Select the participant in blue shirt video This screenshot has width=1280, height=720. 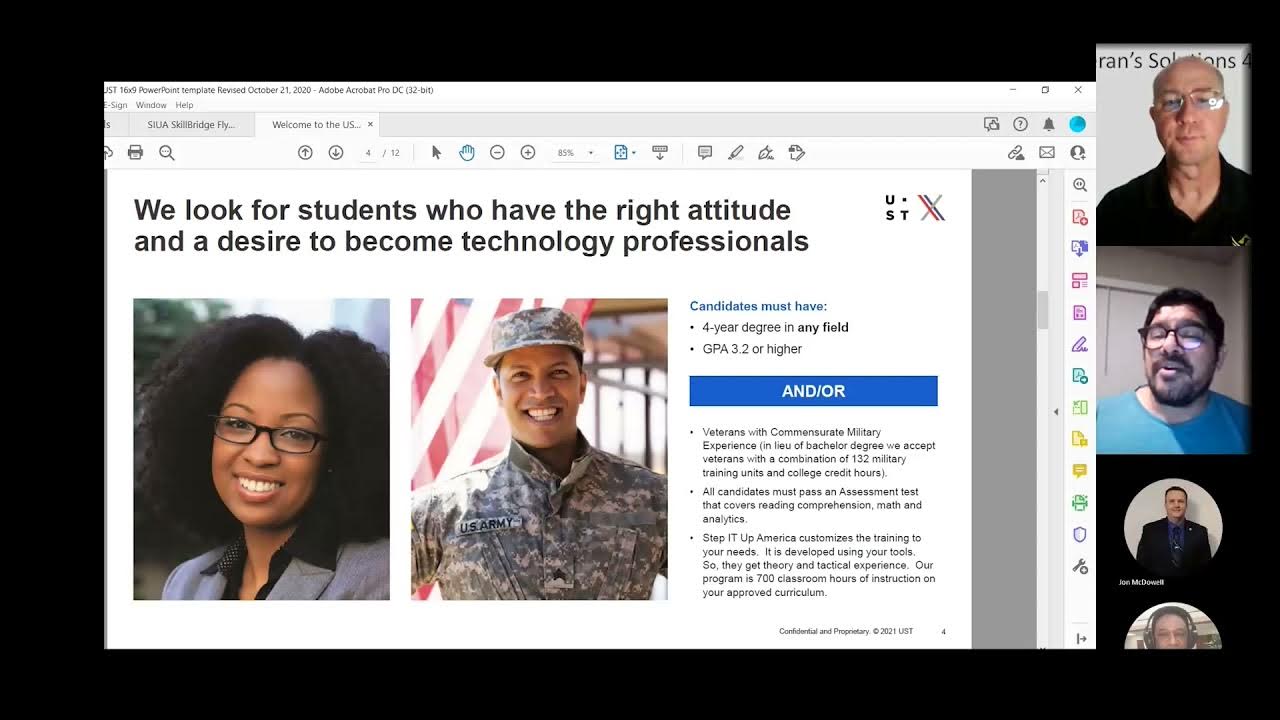click(x=1173, y=351)
